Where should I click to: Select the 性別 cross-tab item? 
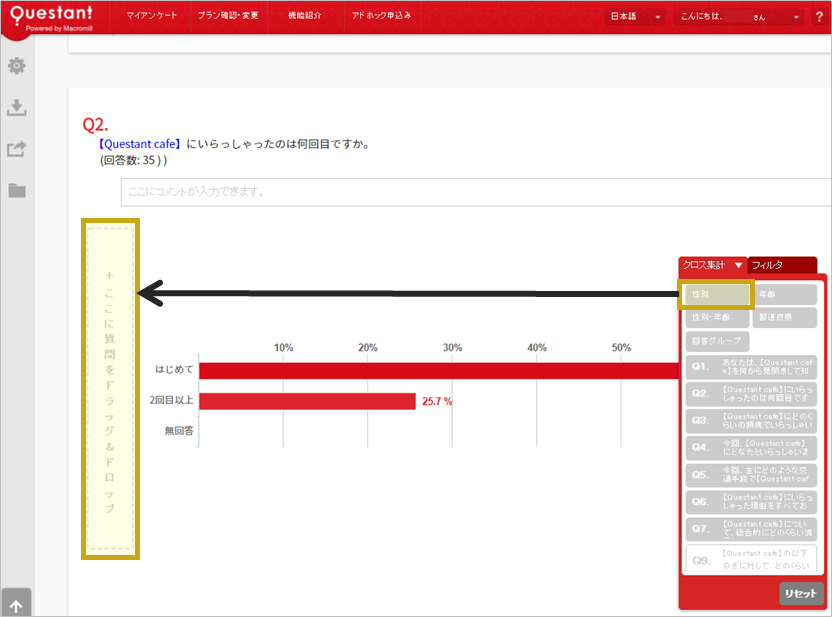[x=716, y=294]
